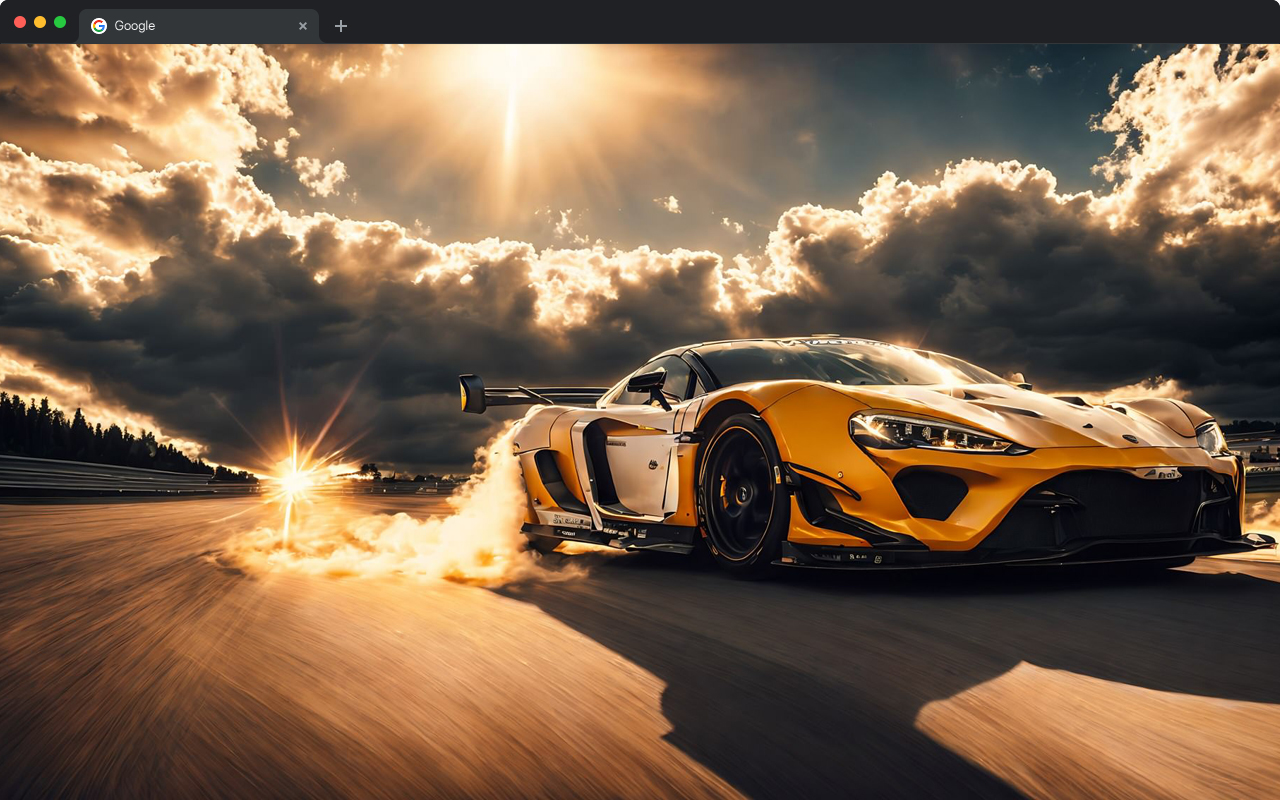Open a new tab with the plus button
This screenshot has height=800, width=1280.
tap(341, 26)
